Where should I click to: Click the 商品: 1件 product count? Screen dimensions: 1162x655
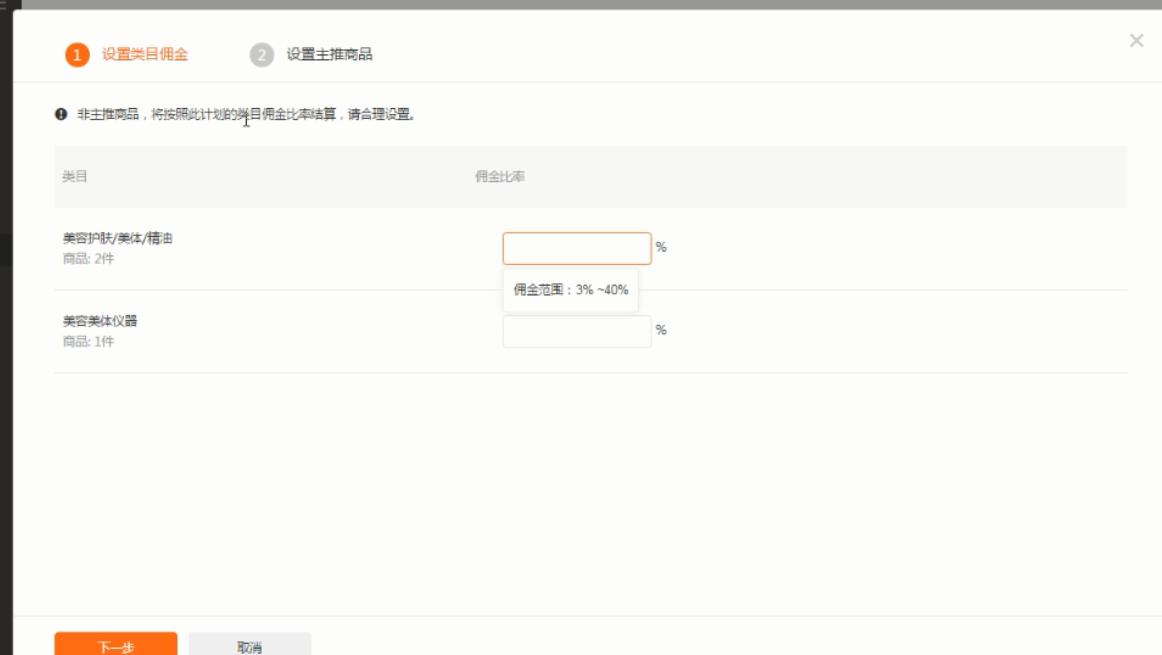pos(88,342)
